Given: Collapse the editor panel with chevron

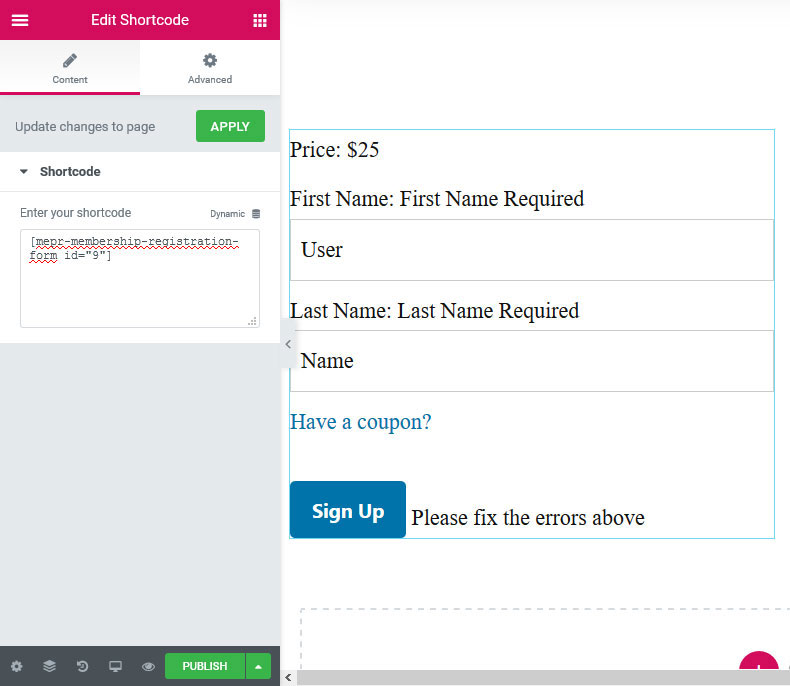Looking at the screenshot, I should pyautogui.click(x=288, y=344).
